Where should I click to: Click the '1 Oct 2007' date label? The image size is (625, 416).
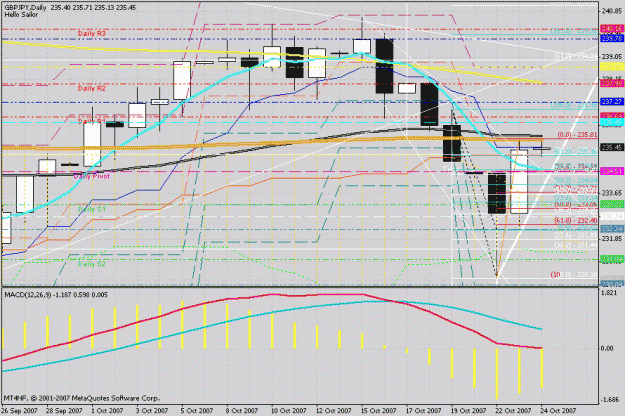click(108, 410)
